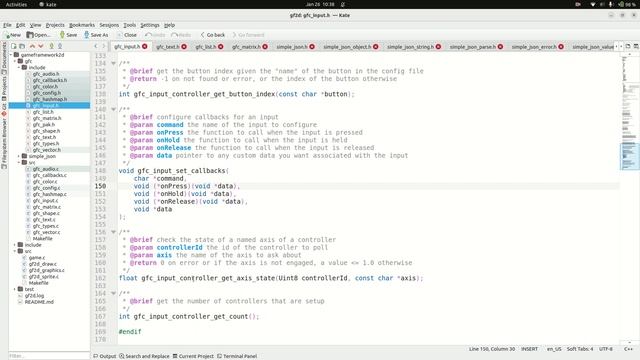The height and width of the screenshot is (360, 640).
Task: Open the Search and Replace panel
Action: [x=144, y=356]
